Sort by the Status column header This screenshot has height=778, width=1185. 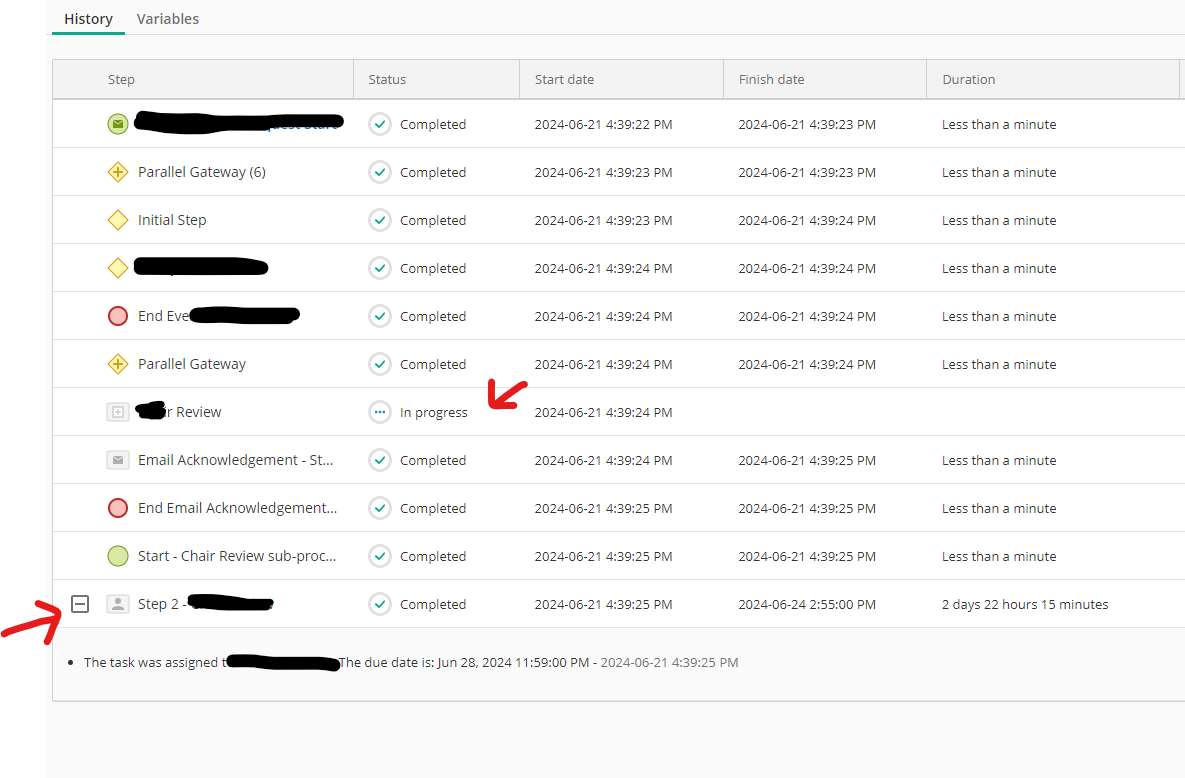pos(387,80)
